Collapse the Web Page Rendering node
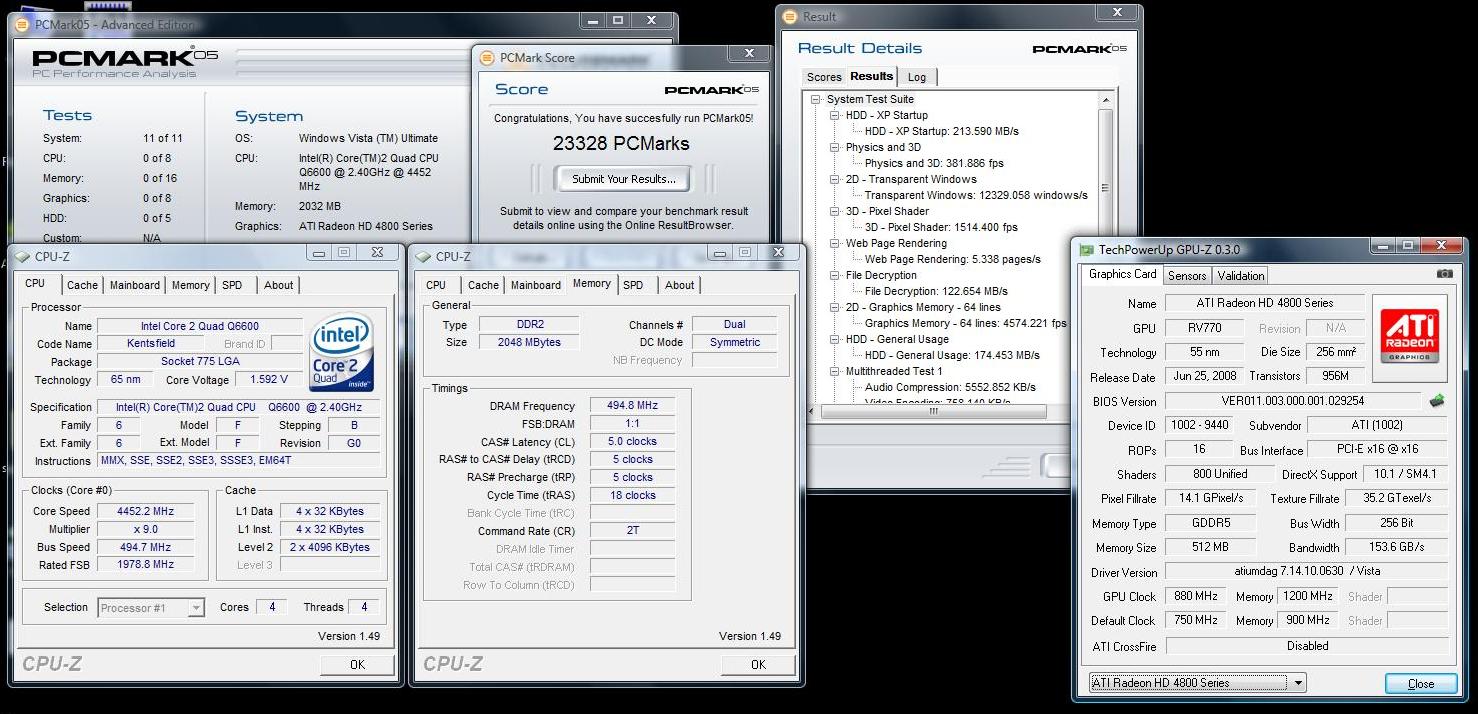This screenshot has height=714, width=1478. click(835, 243)
